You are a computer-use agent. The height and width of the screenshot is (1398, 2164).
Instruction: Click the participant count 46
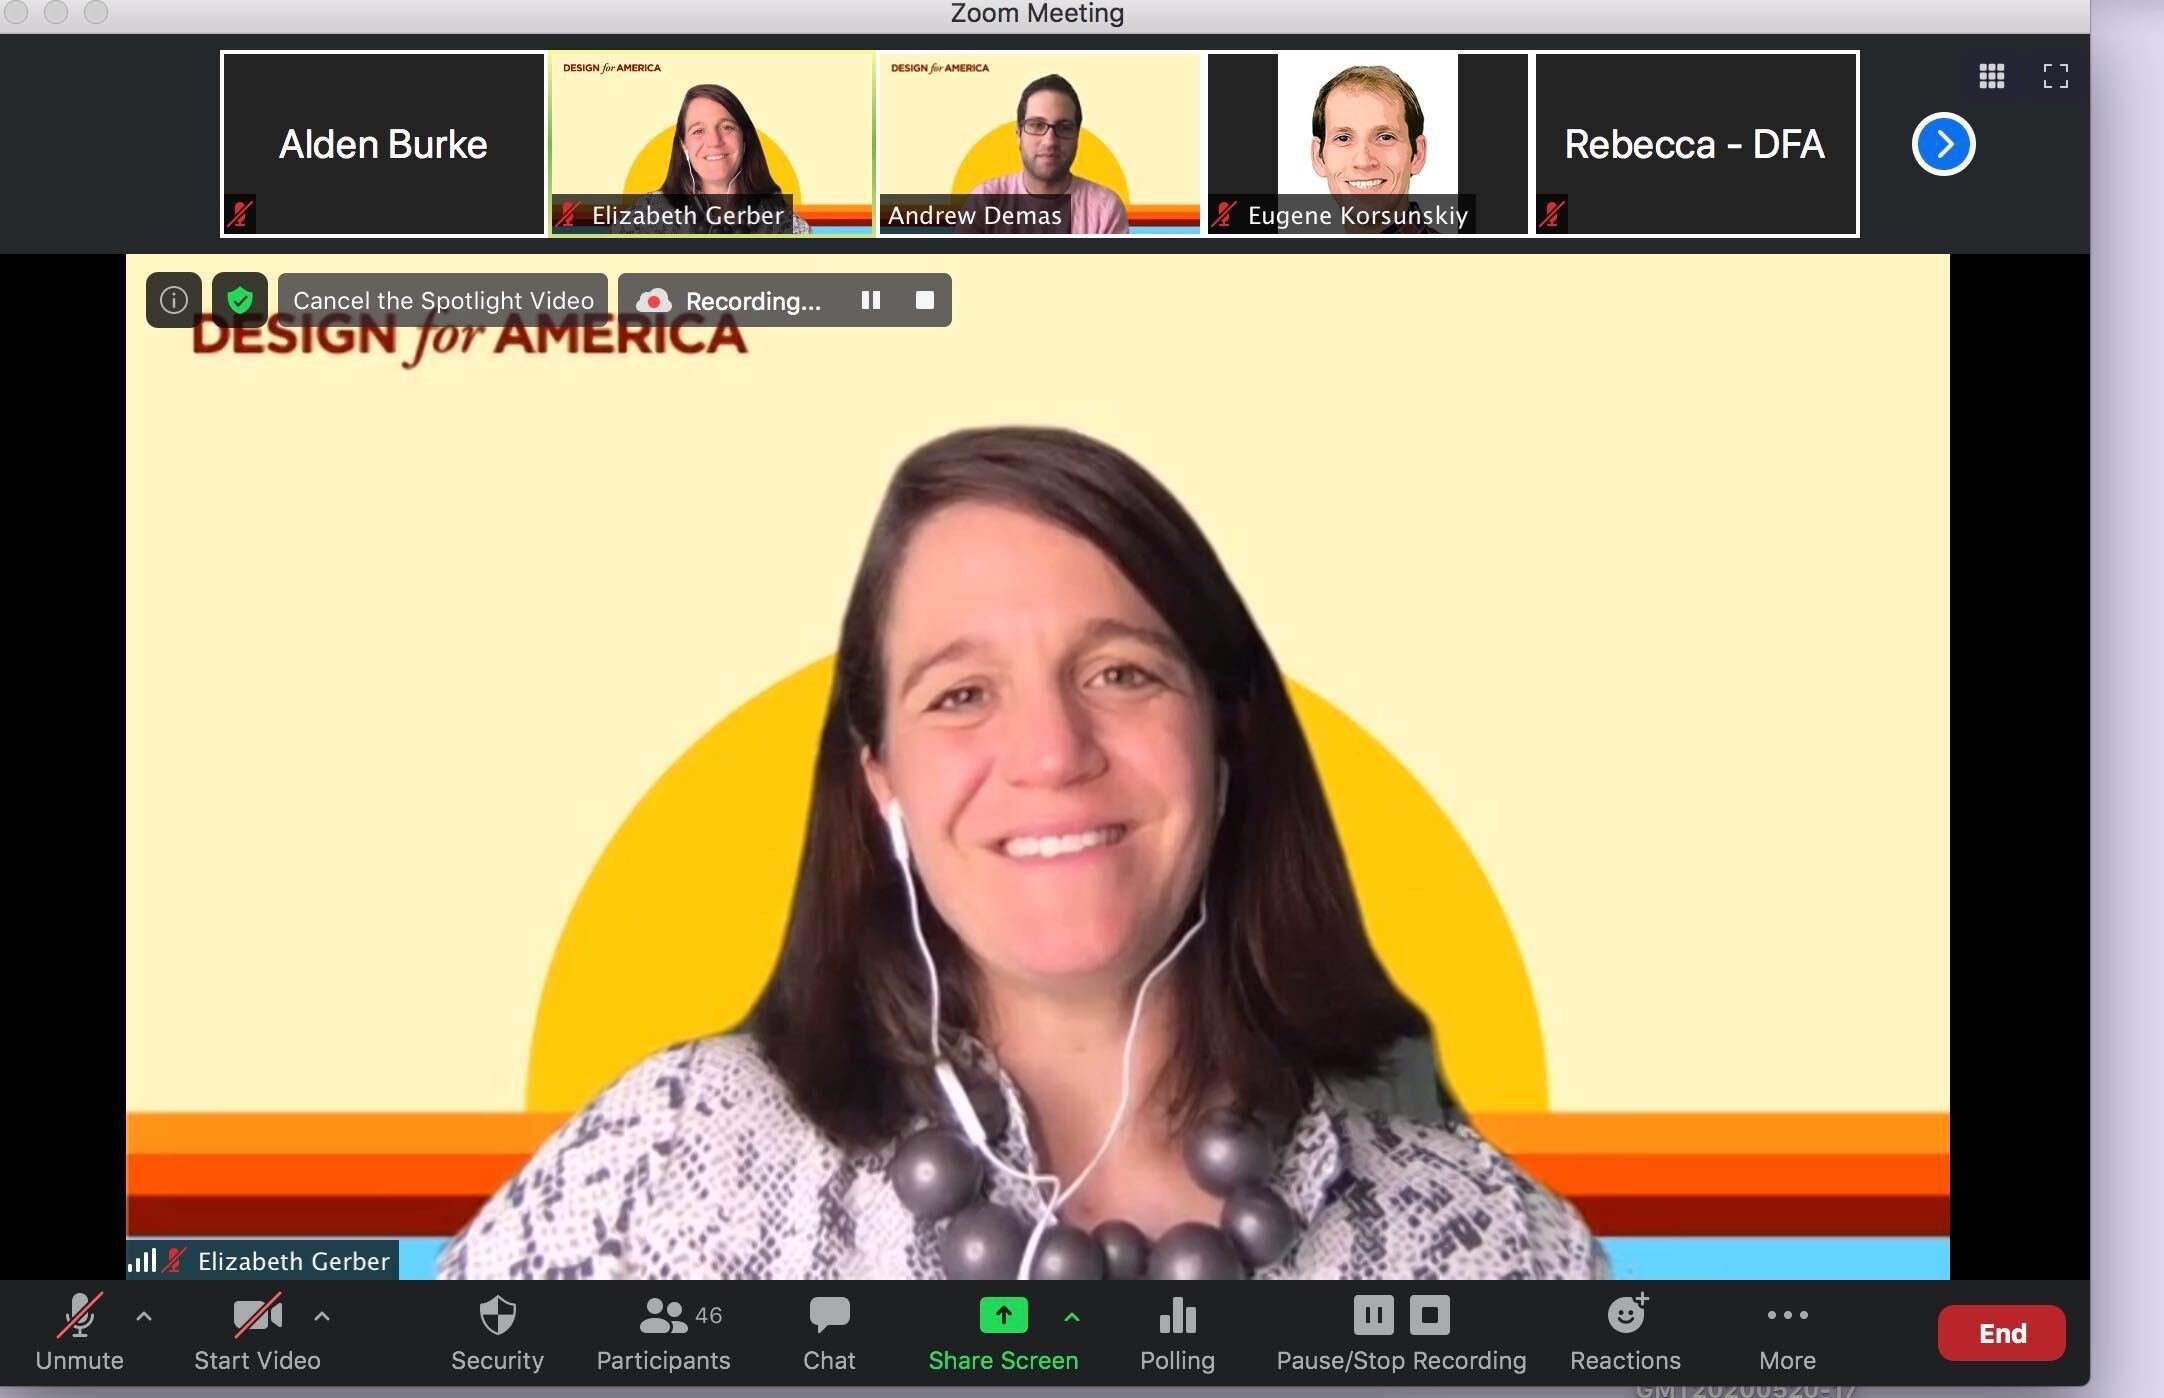[x=708, y=1315]
